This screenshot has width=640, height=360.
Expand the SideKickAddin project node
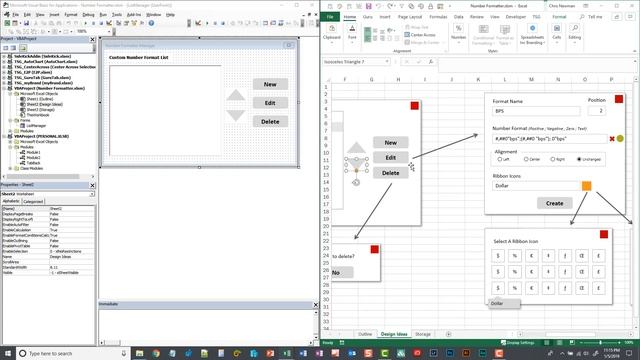(x=4, y=56)
